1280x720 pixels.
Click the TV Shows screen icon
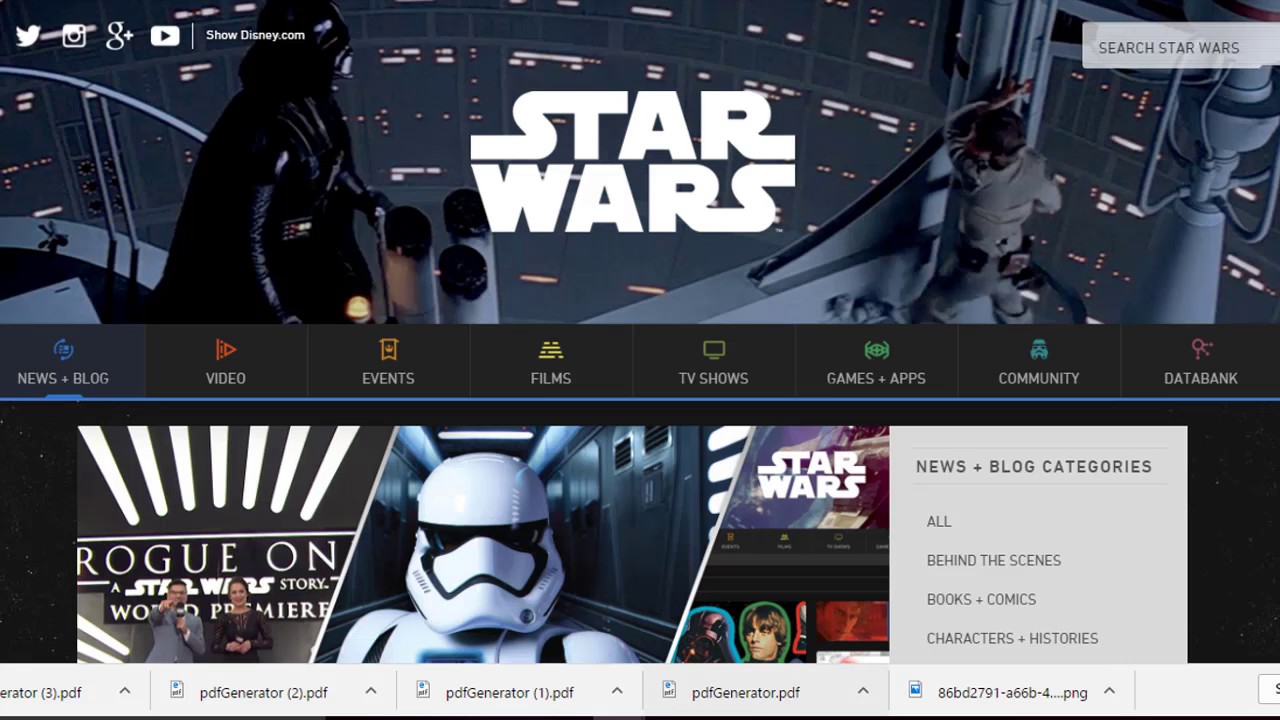click(714, 349)
